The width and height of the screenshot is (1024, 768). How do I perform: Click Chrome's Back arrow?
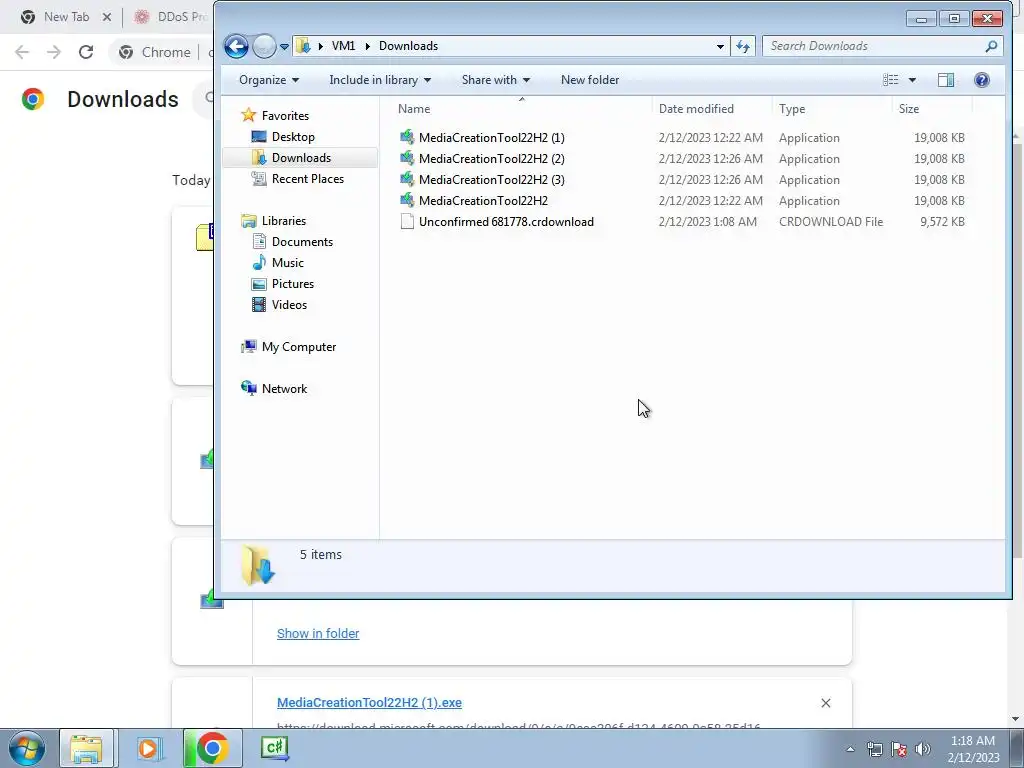click(x=22, y=52)
